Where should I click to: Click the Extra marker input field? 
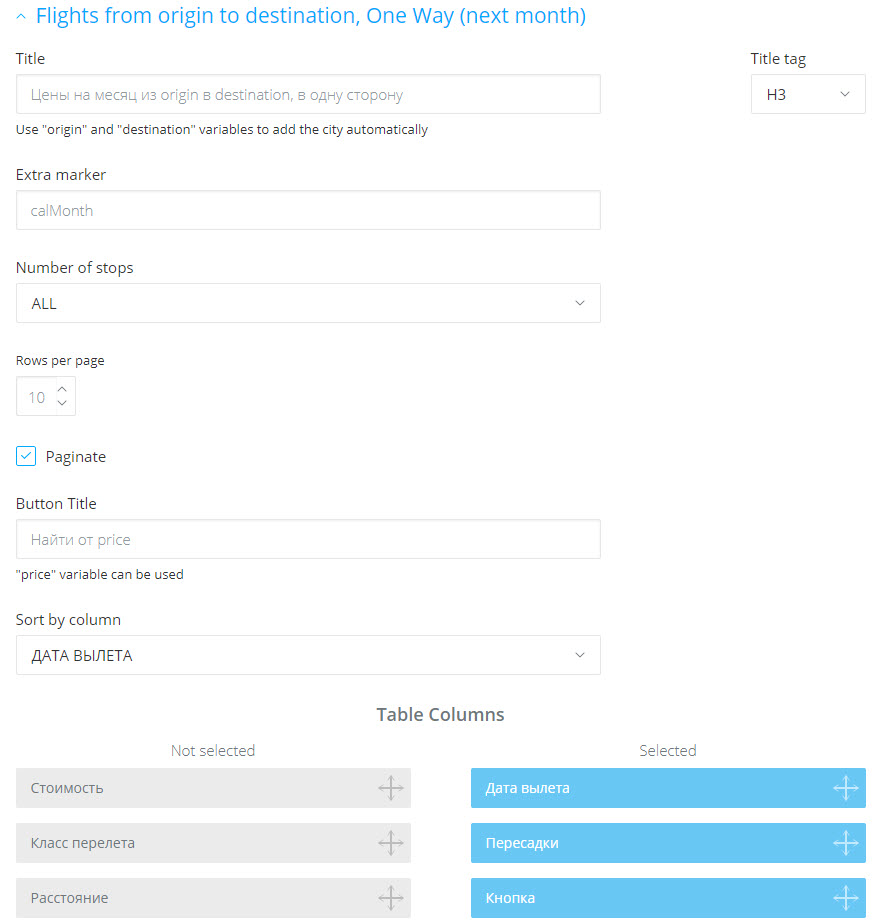(x=308, y=210)
